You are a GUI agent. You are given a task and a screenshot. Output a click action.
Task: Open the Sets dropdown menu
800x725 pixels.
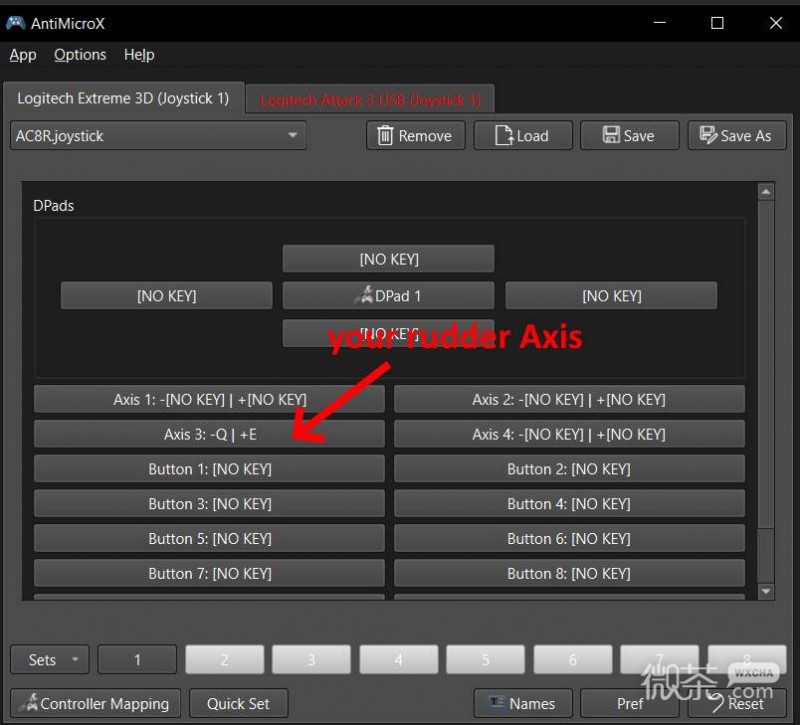pyautogui.click(x=50, y=660)
